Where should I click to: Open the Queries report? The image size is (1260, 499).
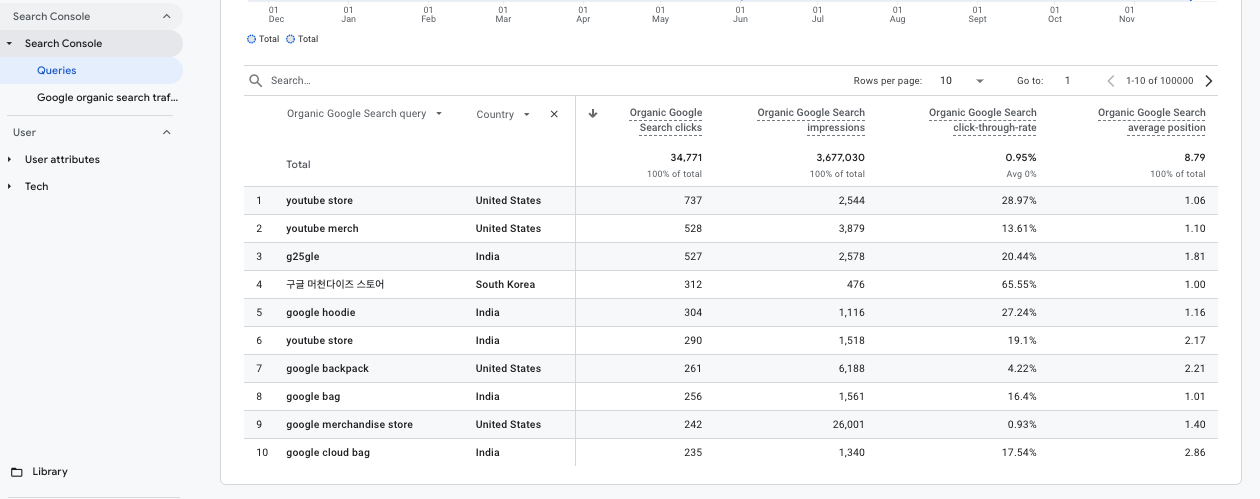tap(57, 71)
